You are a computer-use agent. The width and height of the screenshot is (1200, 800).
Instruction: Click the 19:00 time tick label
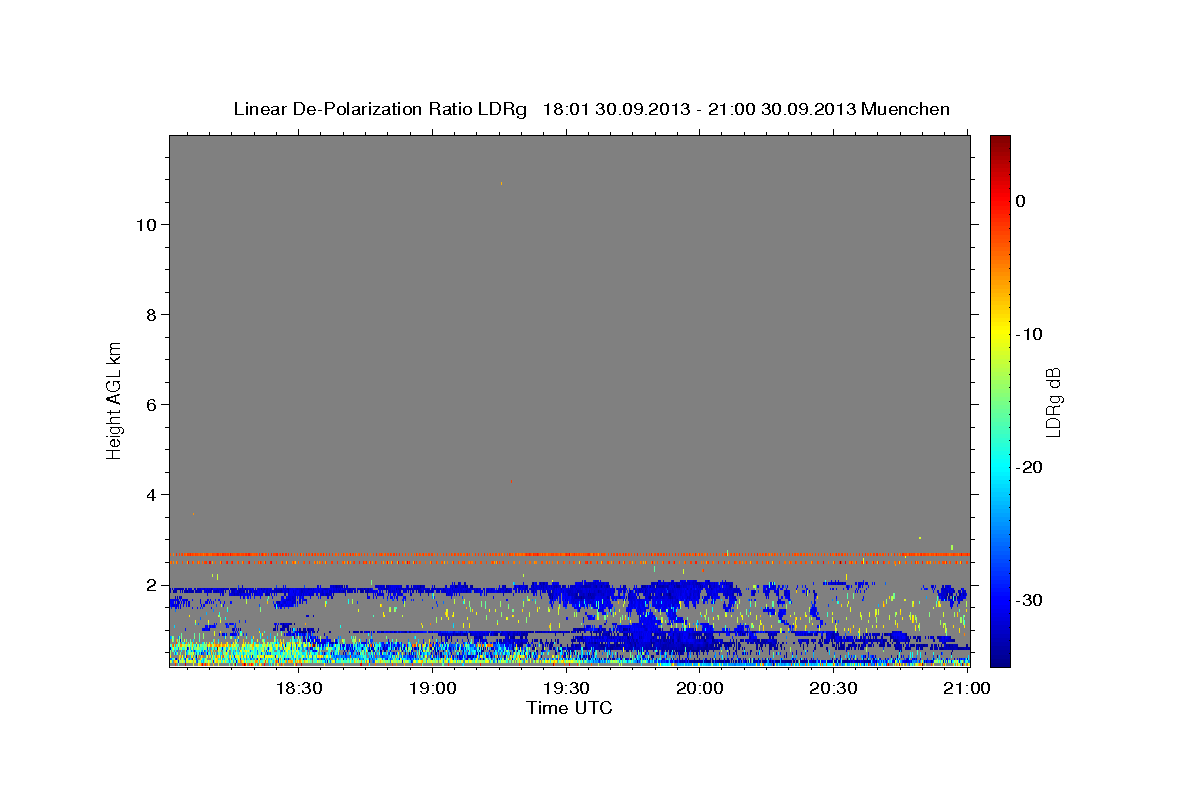point(433,688)
